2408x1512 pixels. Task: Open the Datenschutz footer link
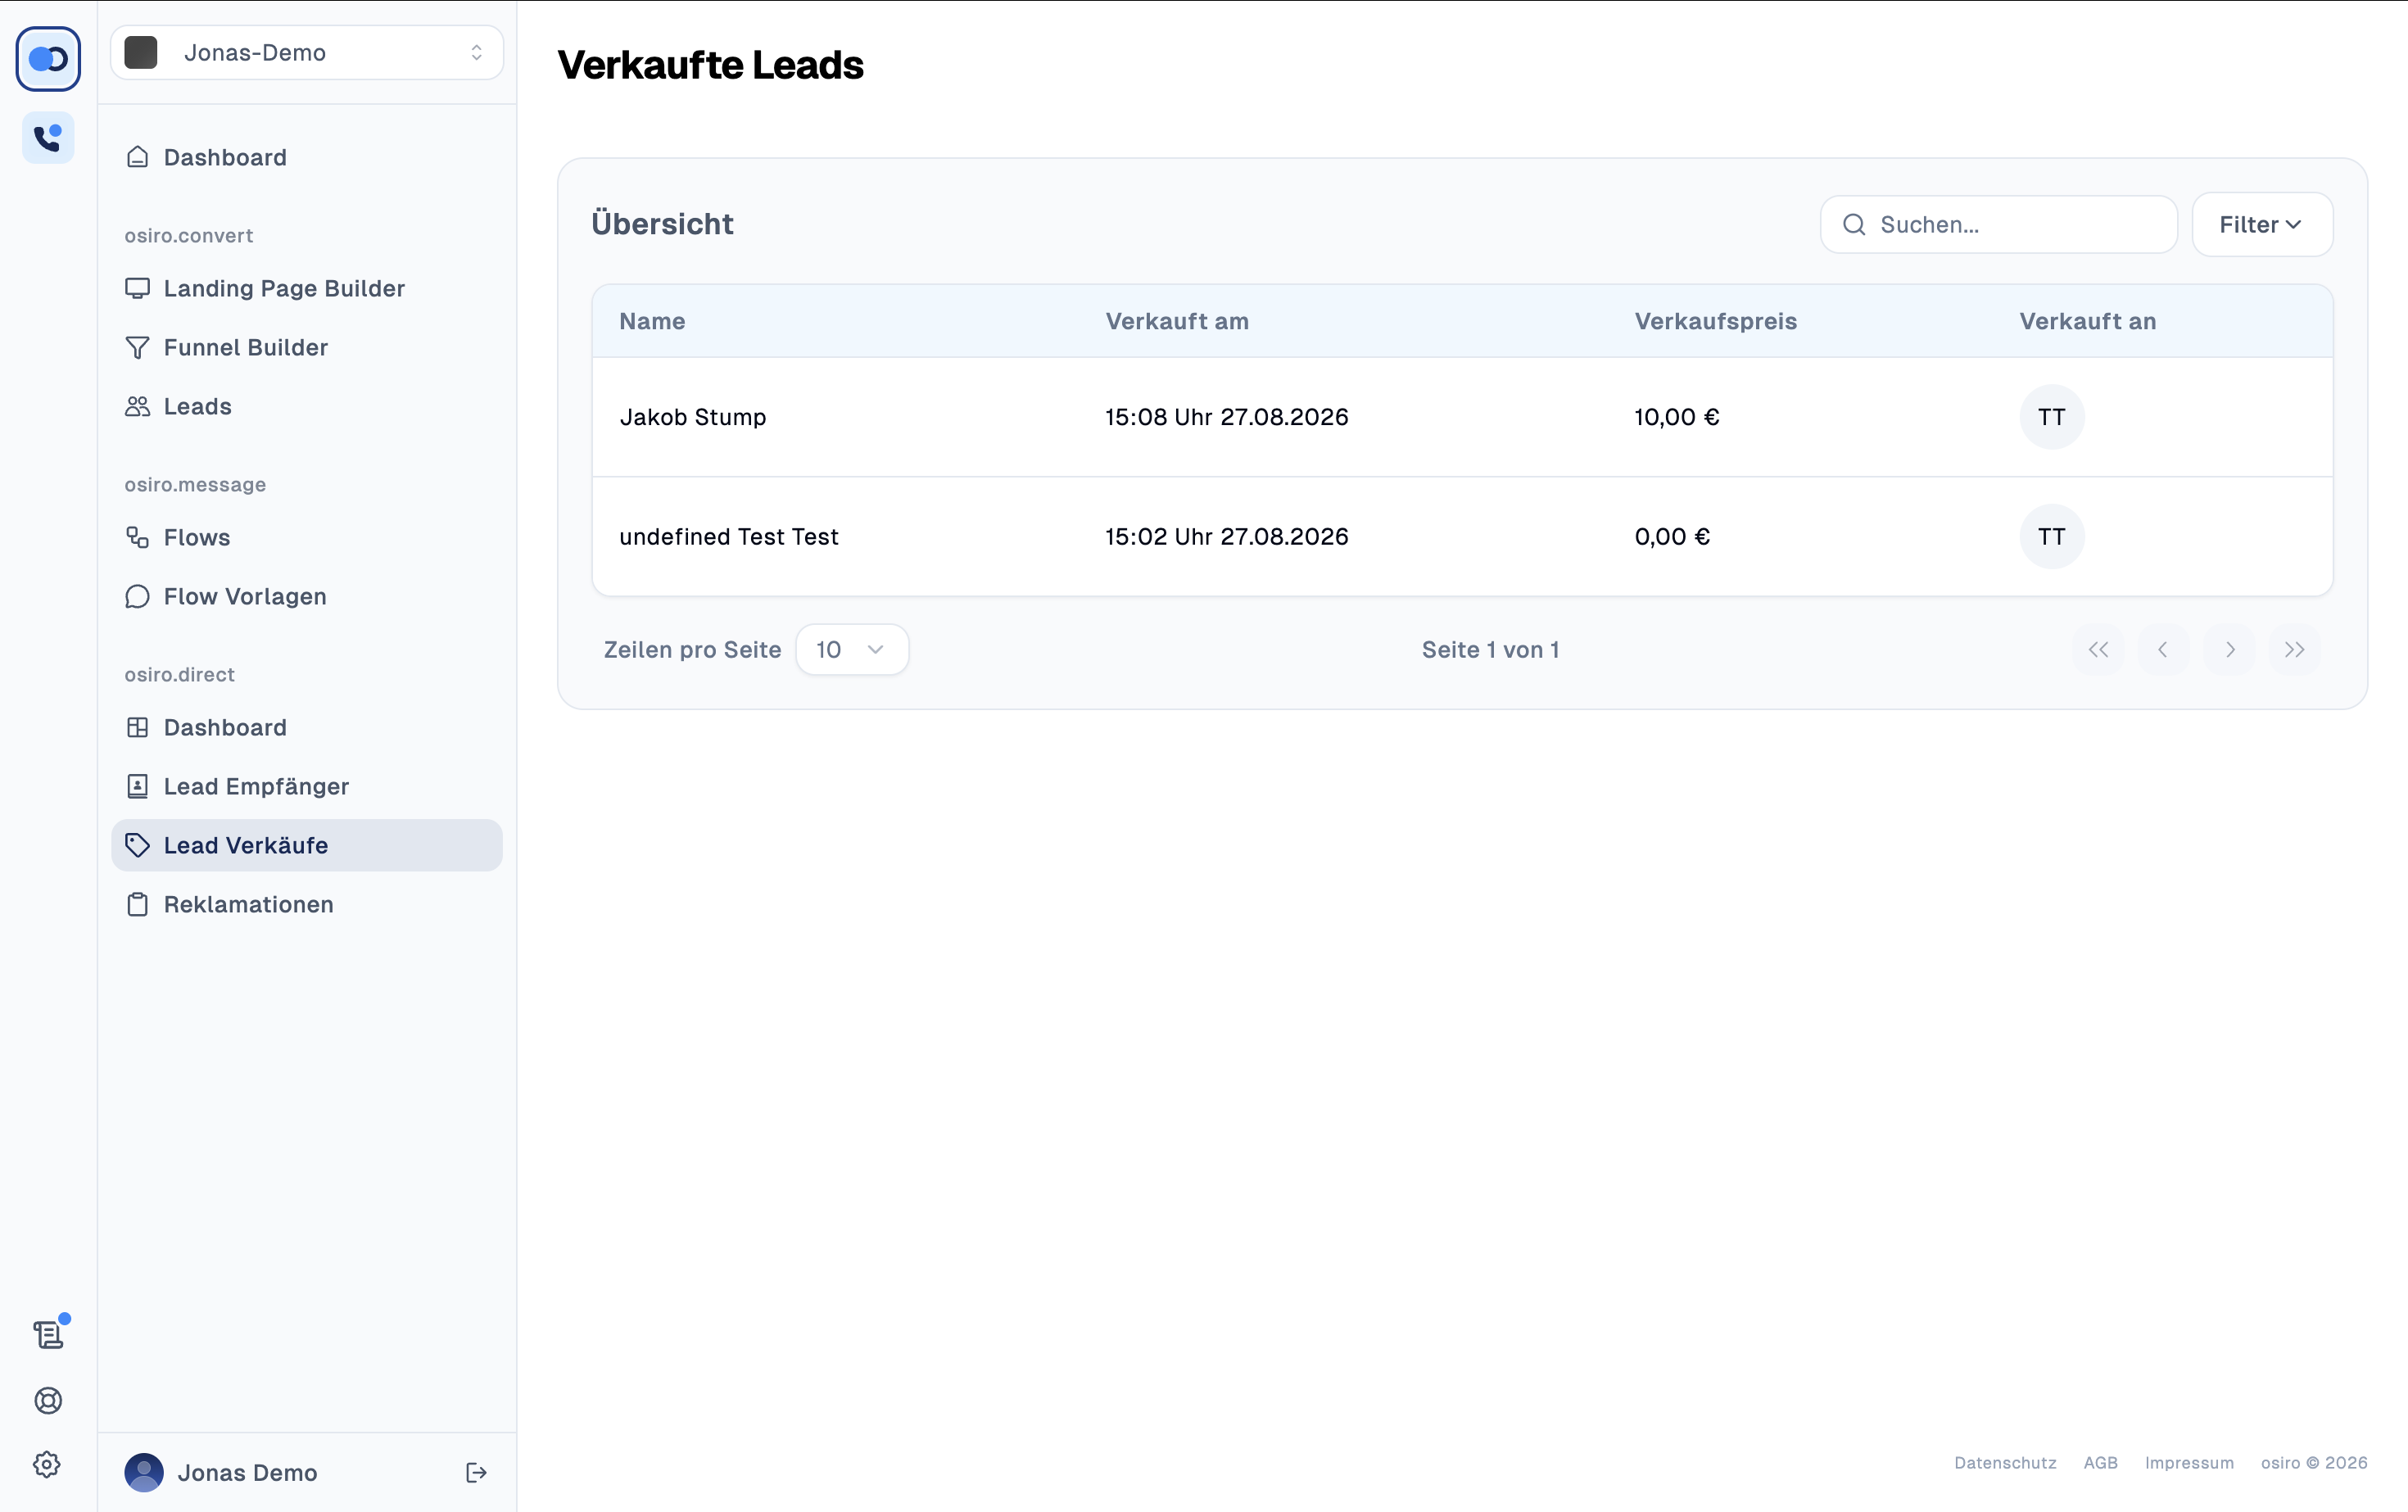[x=2005, y=1463]
